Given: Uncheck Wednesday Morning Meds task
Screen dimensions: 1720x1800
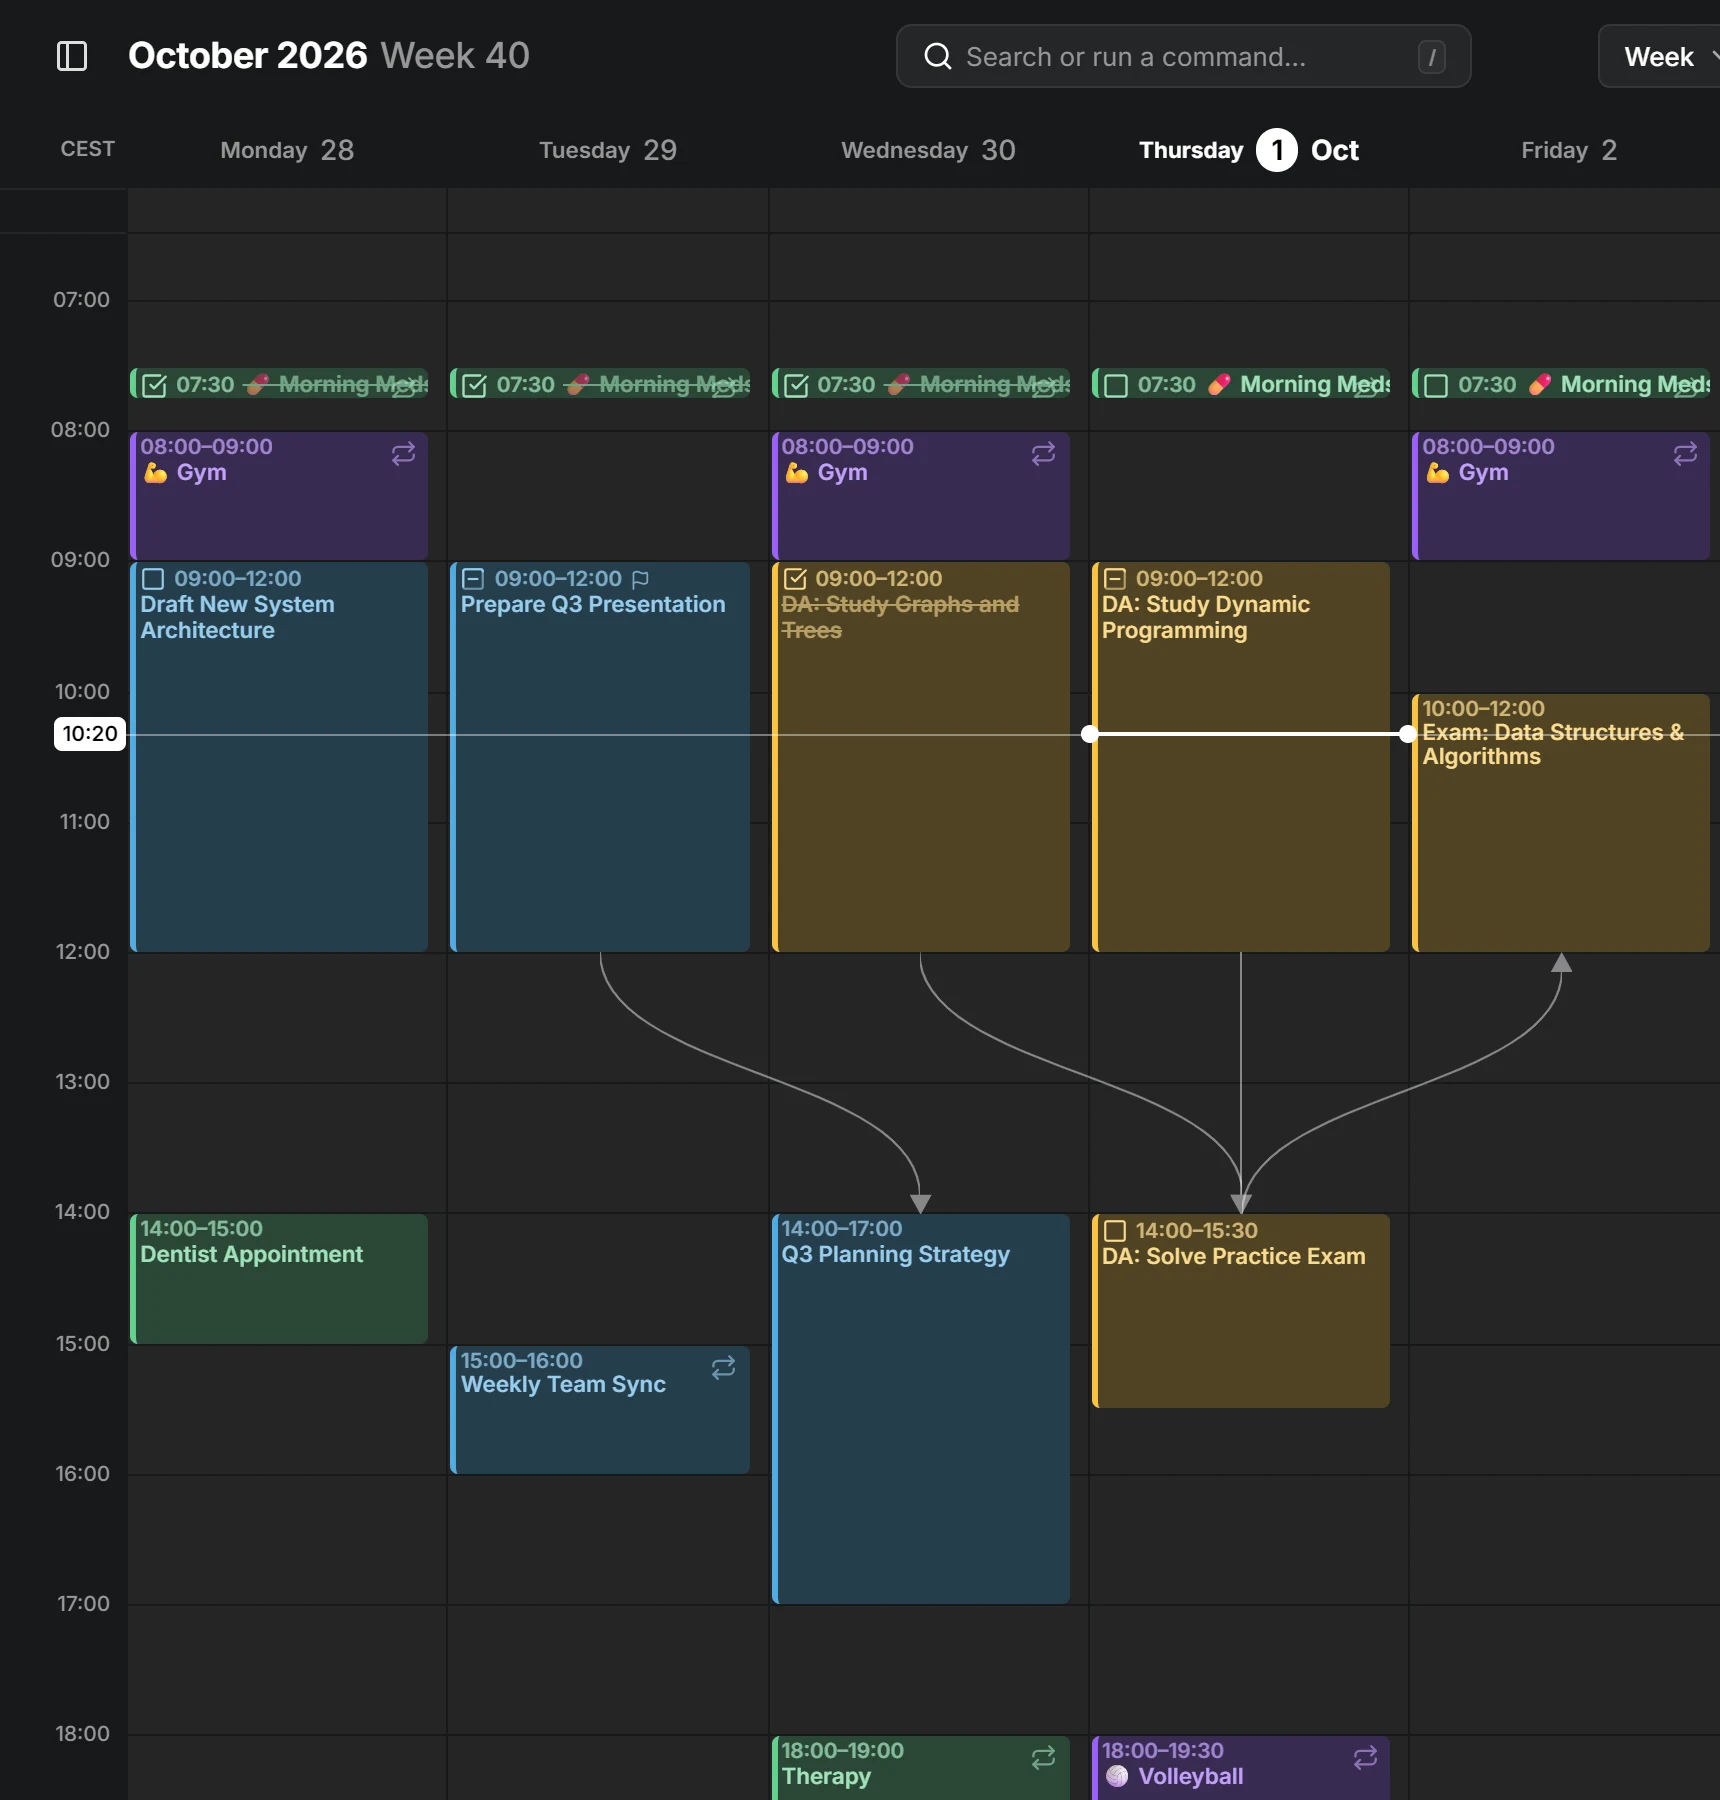Looking at the screenshot, I should [x=796, y=386].
